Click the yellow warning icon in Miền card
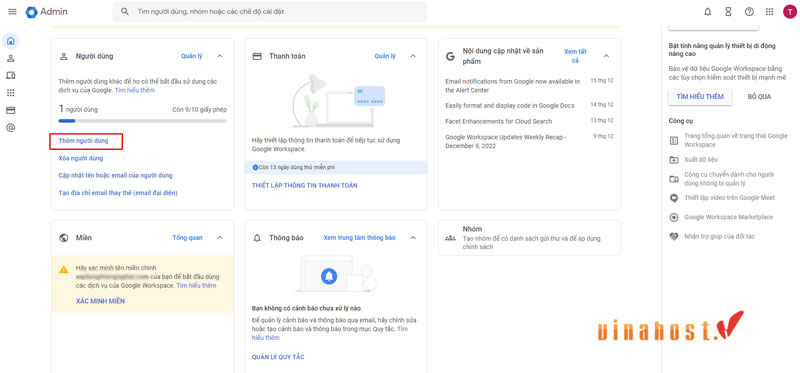The image size is (800, 373). (x=64, y=269)
